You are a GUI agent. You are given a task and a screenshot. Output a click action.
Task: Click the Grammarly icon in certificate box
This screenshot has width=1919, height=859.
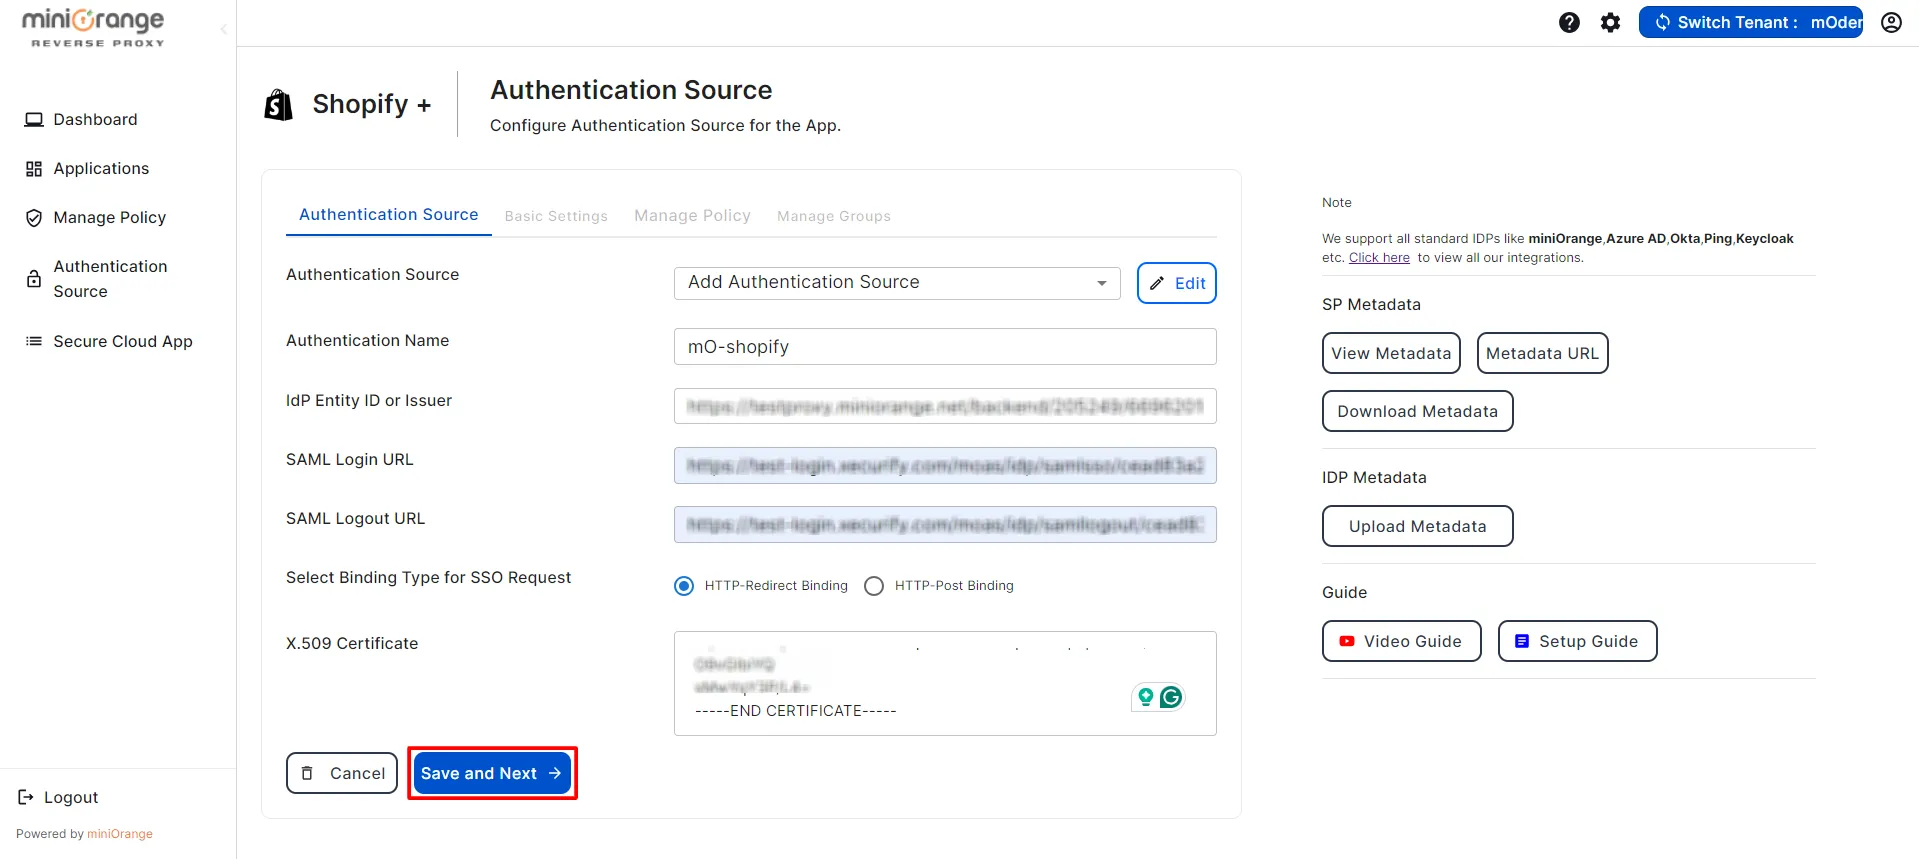tap(1171, 697)
